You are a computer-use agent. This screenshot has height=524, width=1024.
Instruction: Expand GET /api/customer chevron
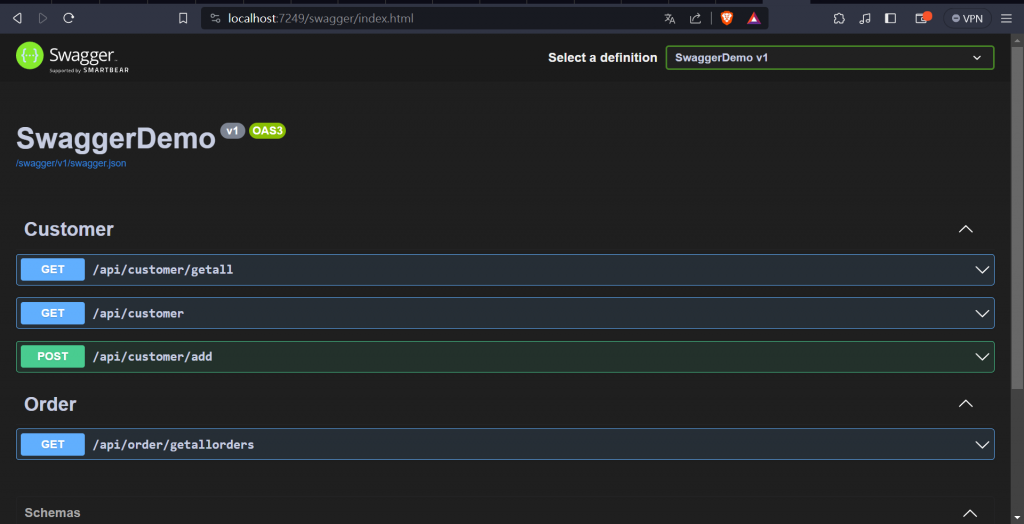982,314
